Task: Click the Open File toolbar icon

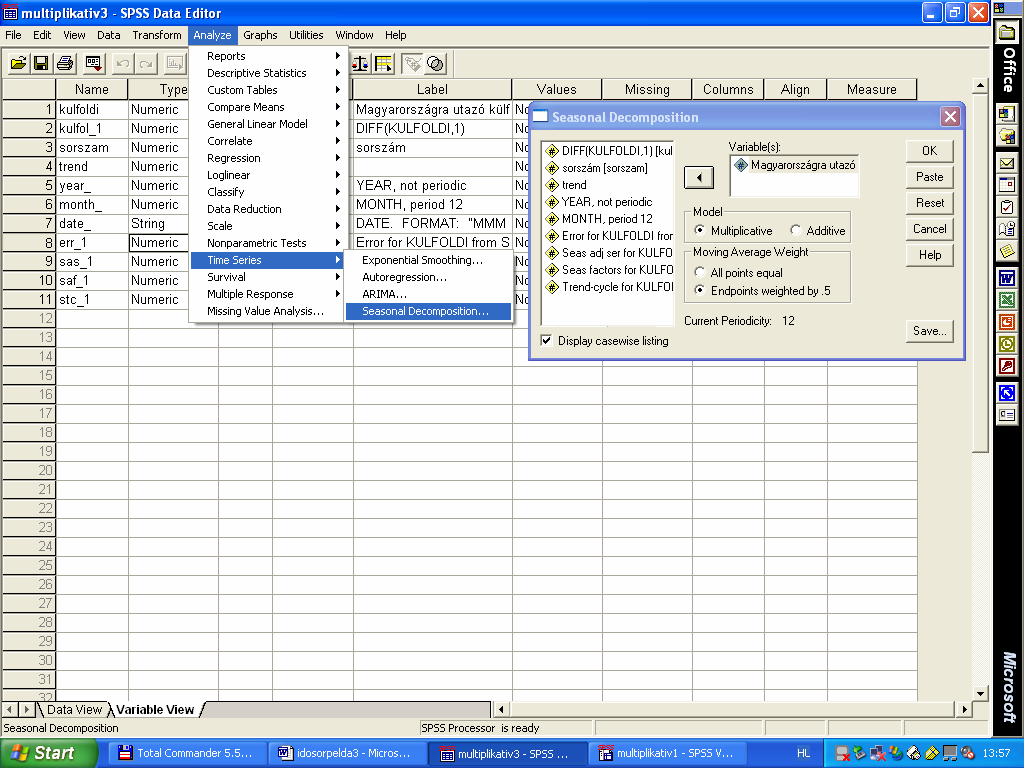Action: [x=18, y=63]
